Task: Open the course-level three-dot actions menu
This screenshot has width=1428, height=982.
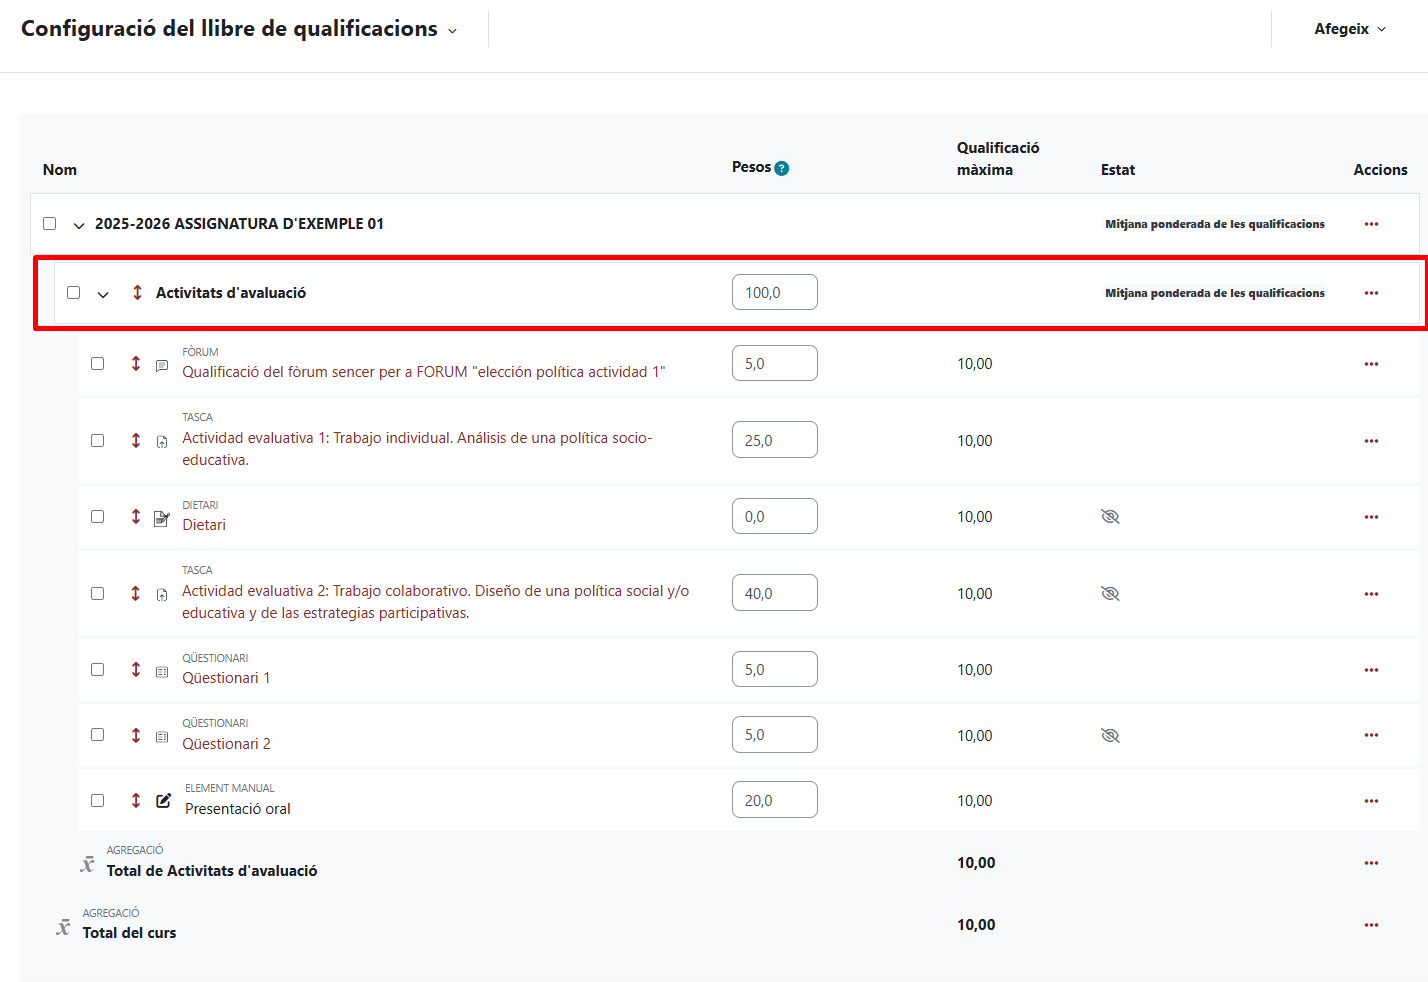Action: [1371, 224]
